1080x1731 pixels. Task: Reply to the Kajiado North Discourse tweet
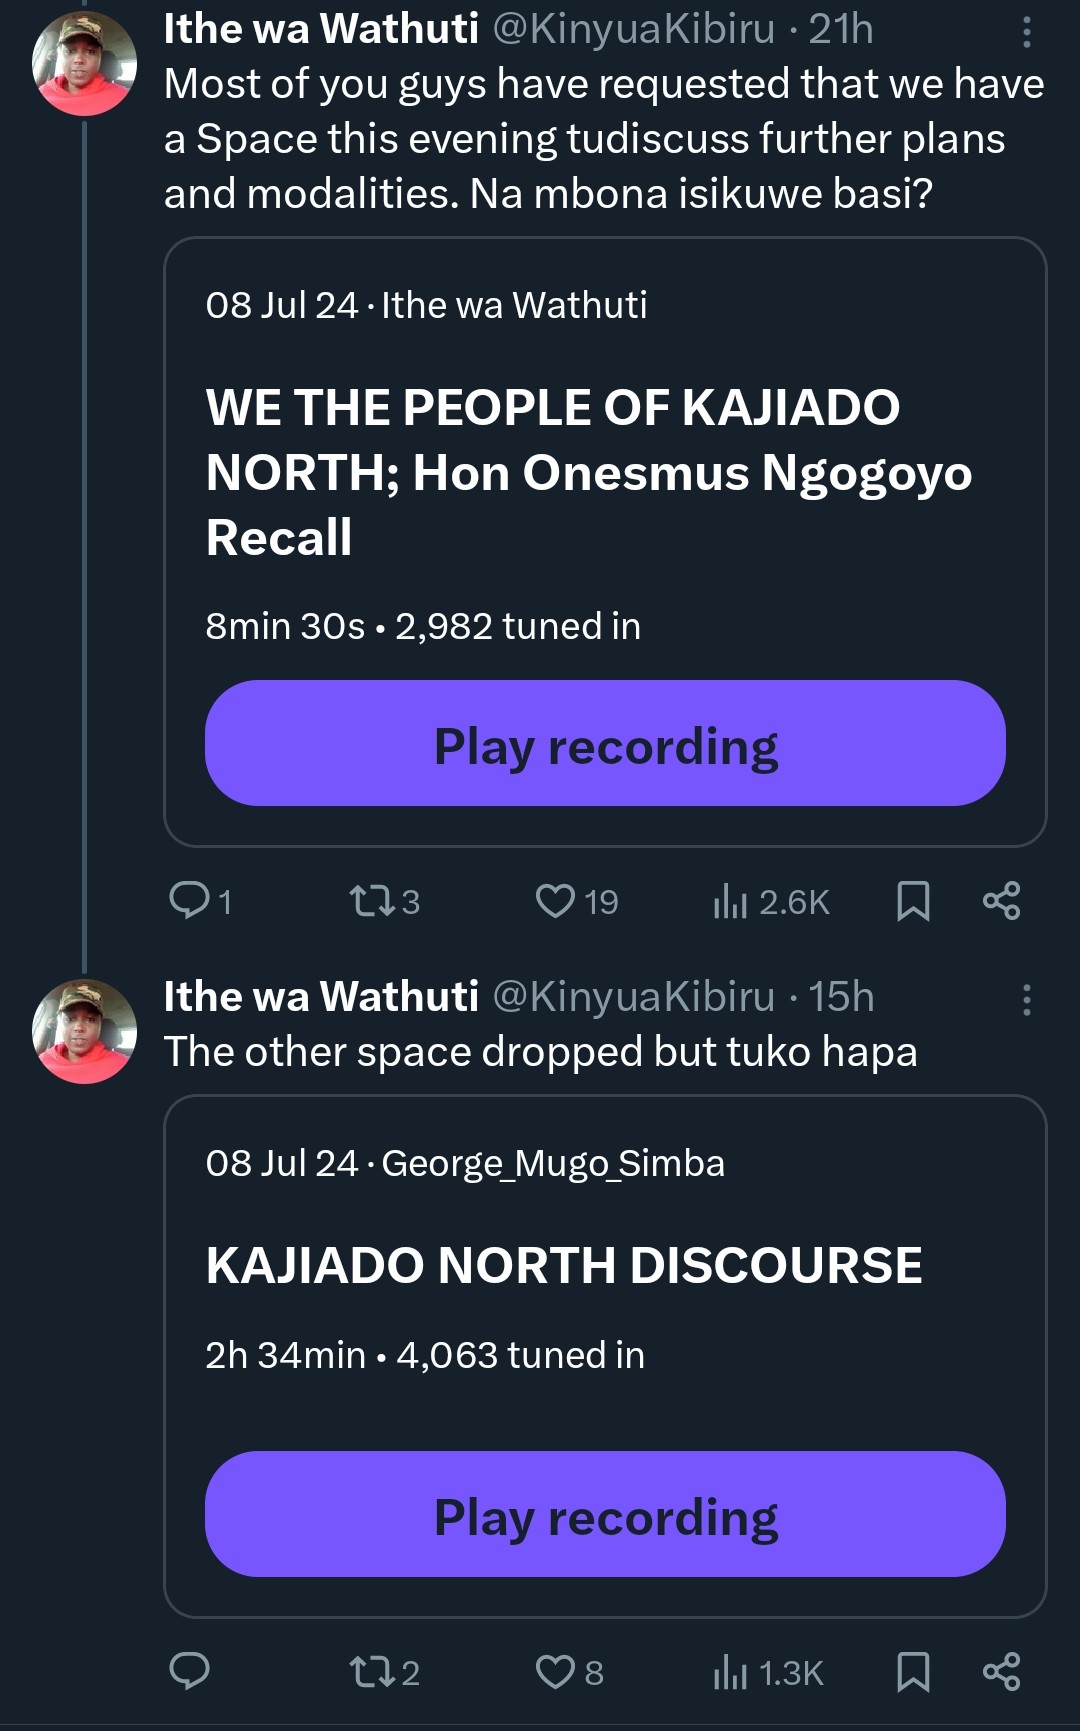pos(189,1670)
